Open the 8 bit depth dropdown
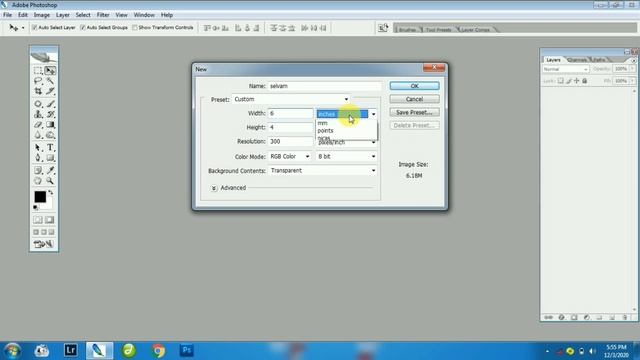Screen dimensions: 640x360 click(x=347, y=156)
